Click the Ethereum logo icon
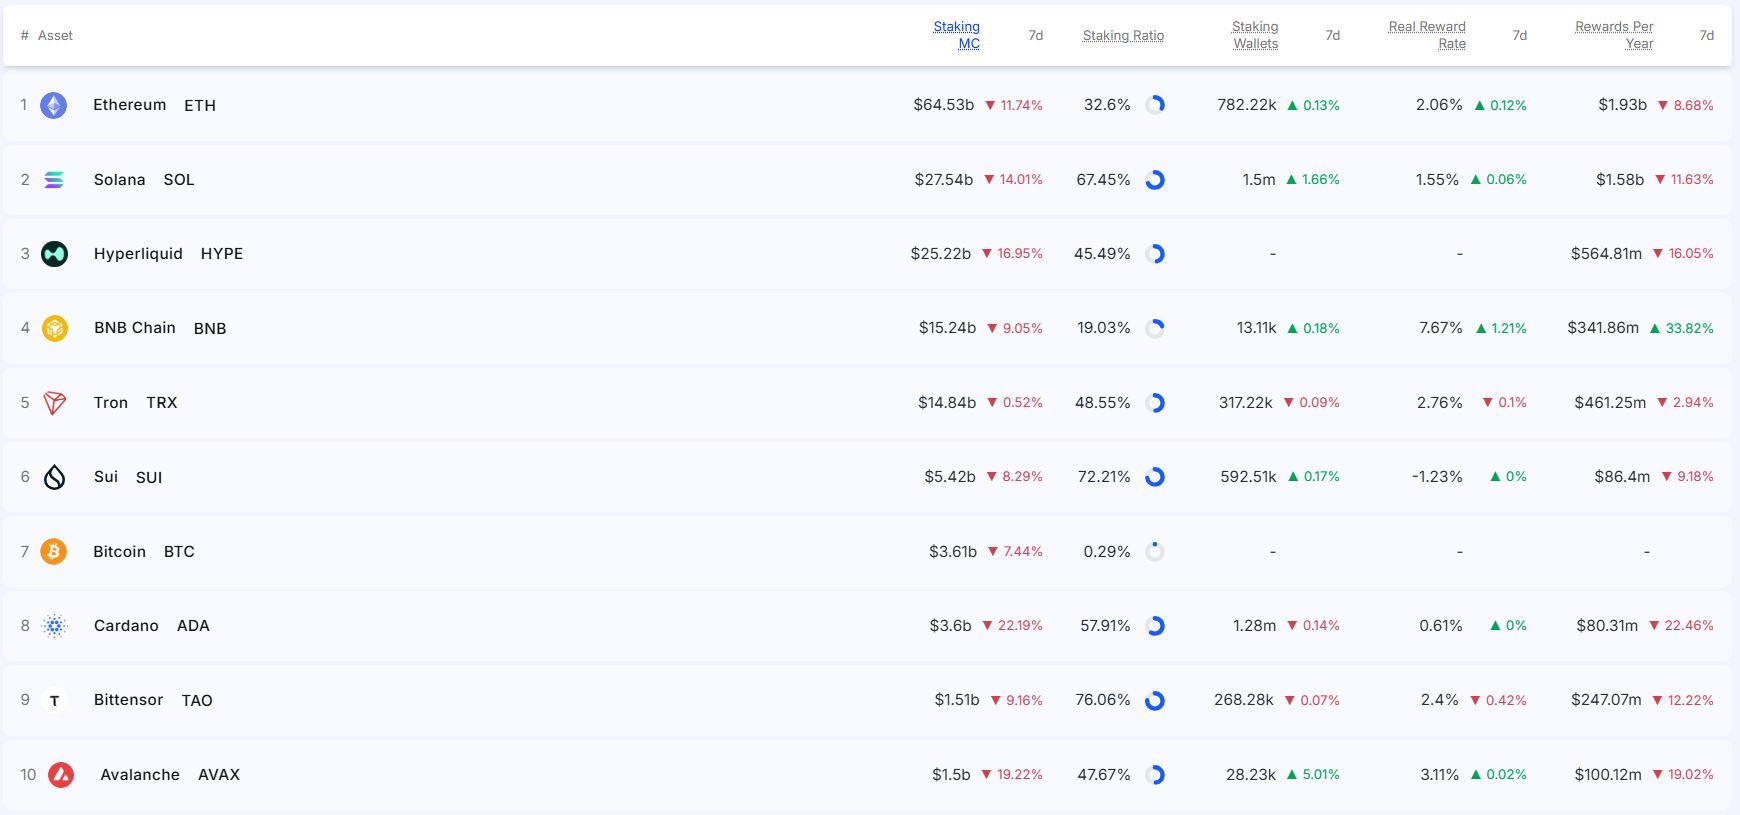 point(54,105)
